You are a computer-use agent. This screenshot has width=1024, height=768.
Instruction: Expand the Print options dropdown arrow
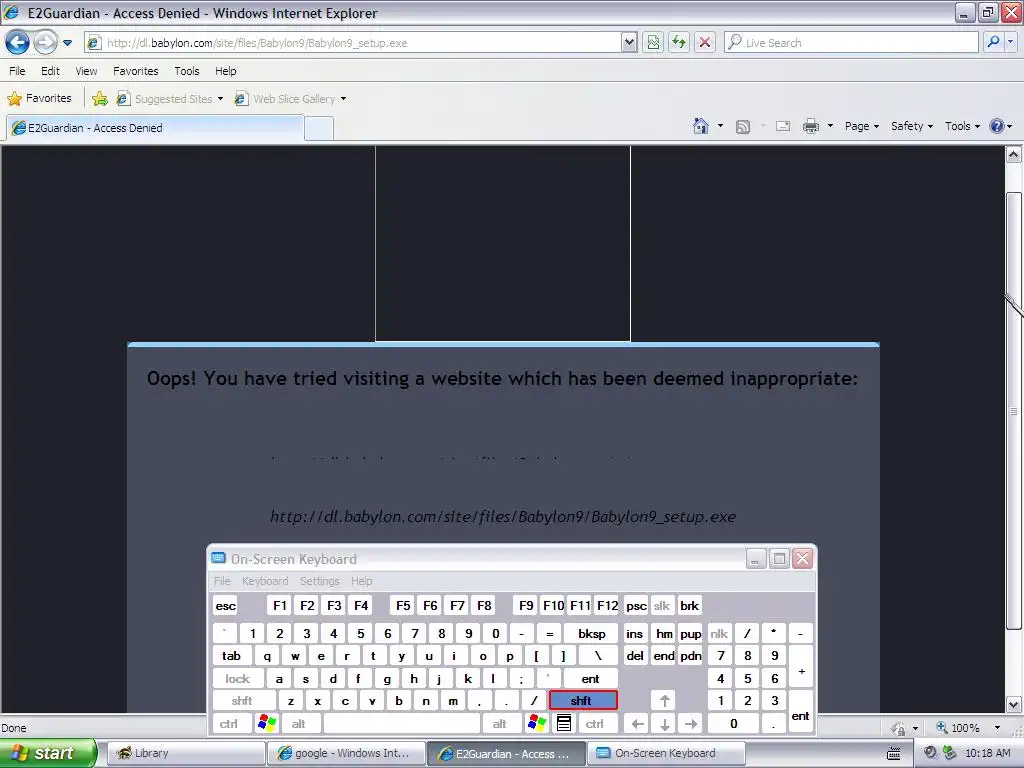(830, 126)
